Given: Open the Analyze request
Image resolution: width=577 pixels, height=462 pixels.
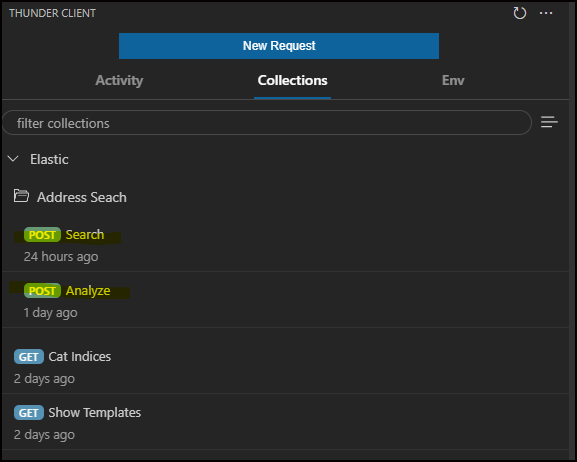Looking at the screenshot, I should click(x=88, y=291).
